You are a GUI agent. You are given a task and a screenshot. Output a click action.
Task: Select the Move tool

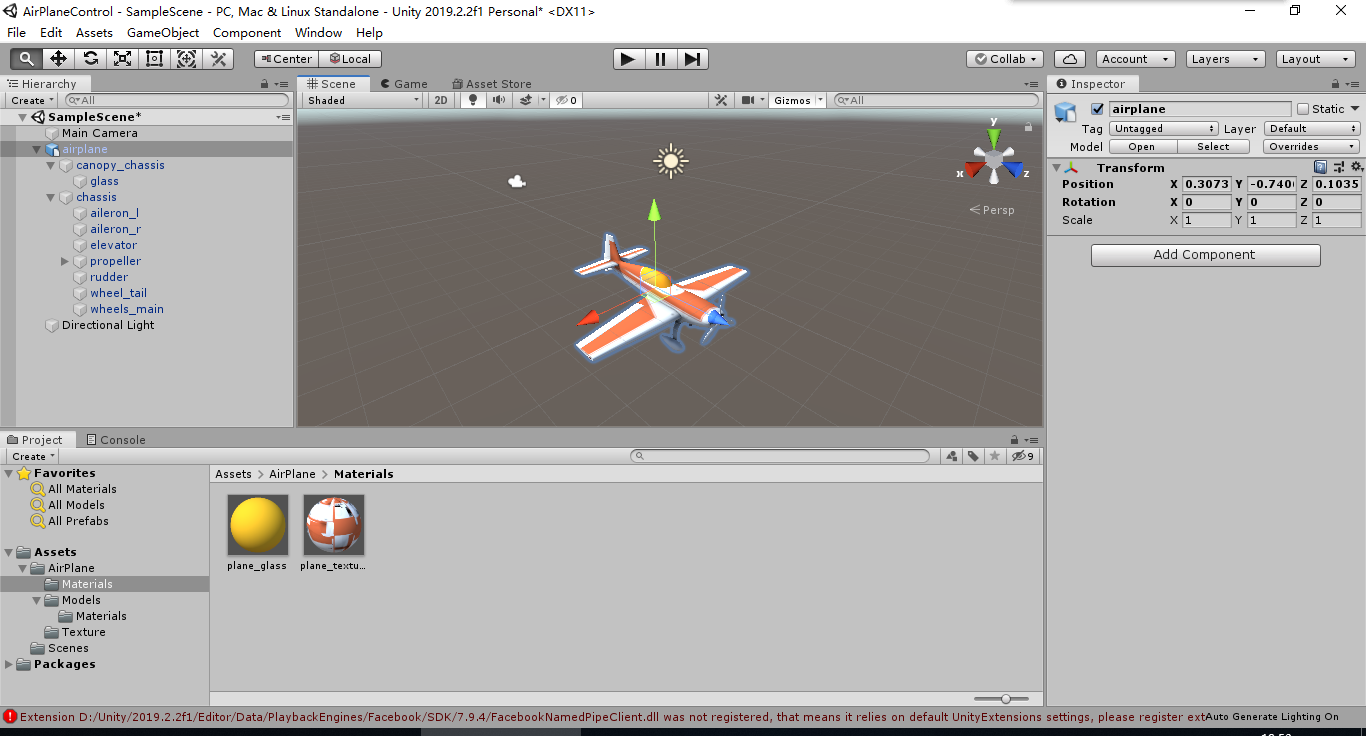(58, 59)
